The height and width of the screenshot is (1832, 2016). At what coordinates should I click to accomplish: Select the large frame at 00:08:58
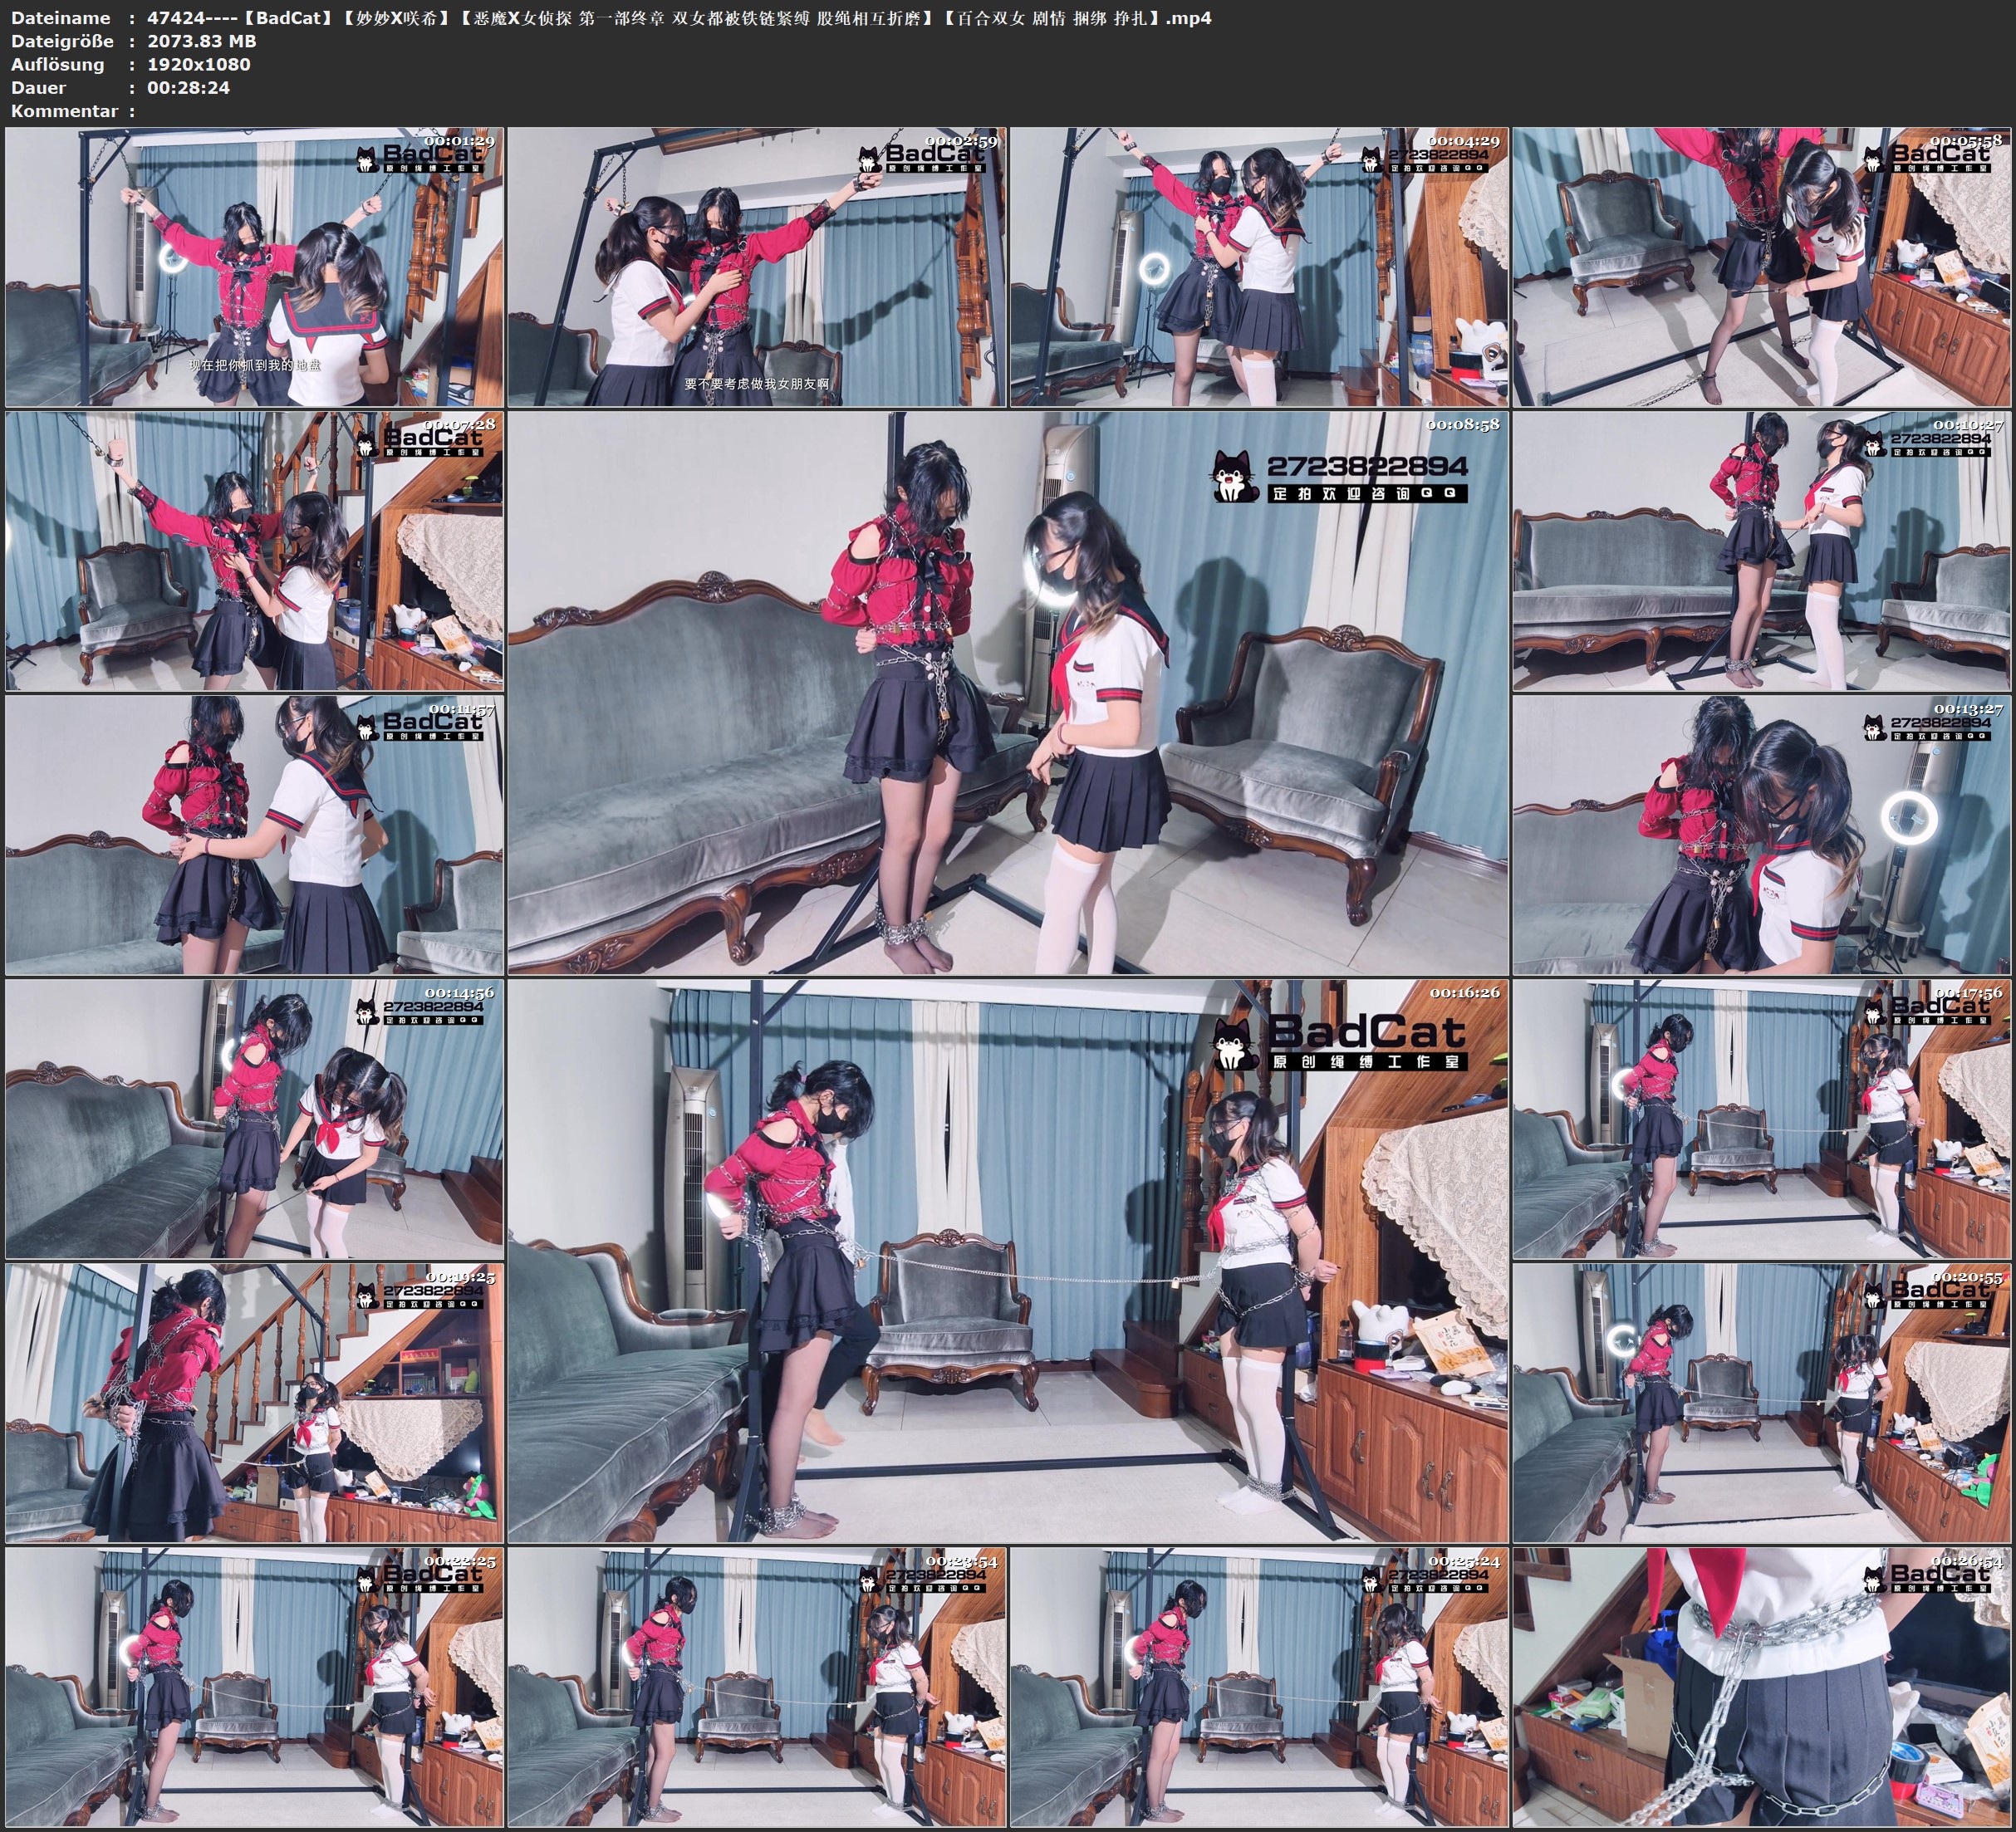pyautogui.click(x=1007, y=692)
